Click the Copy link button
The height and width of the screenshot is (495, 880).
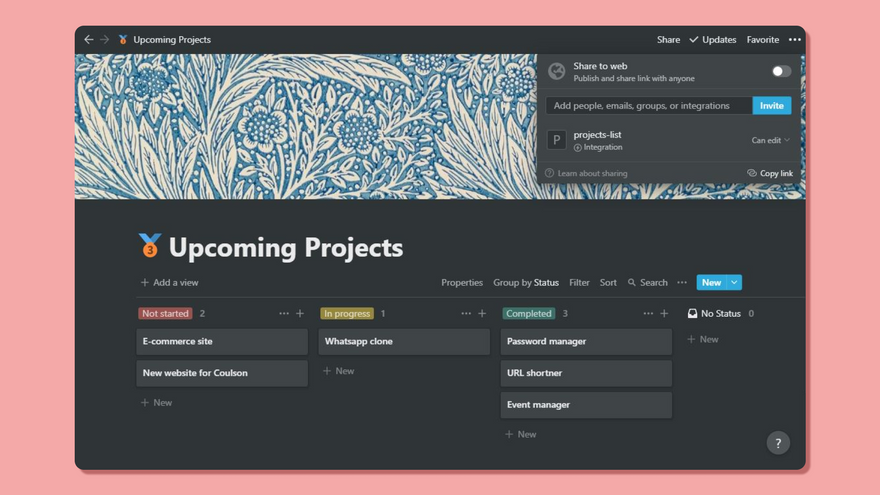click(x=770, y=174)
